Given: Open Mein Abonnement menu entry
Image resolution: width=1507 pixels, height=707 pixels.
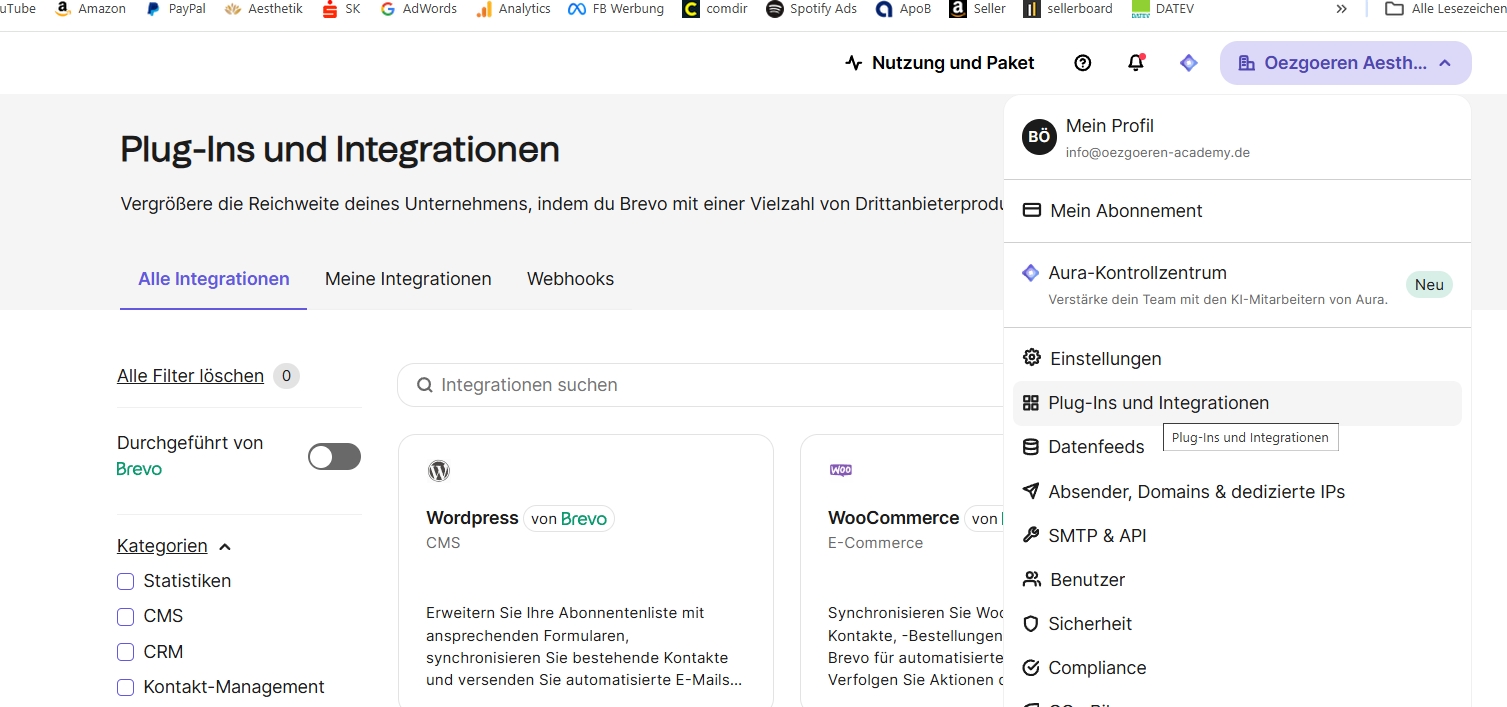Looking at the screenshot, I should click(1237, 211).
